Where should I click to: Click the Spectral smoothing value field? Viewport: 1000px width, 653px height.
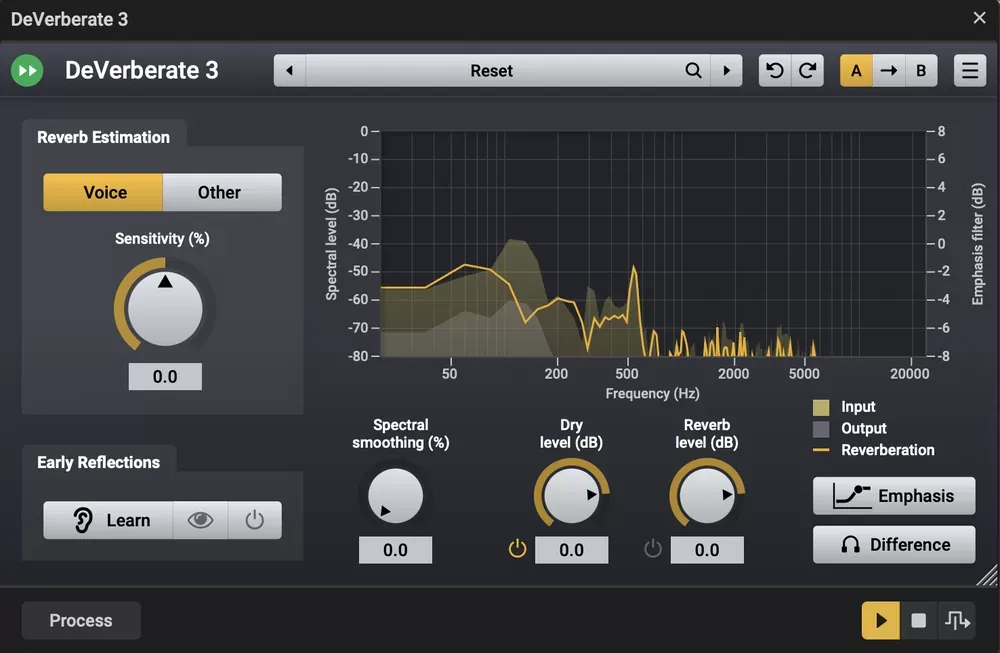click(x=395, y=550)
